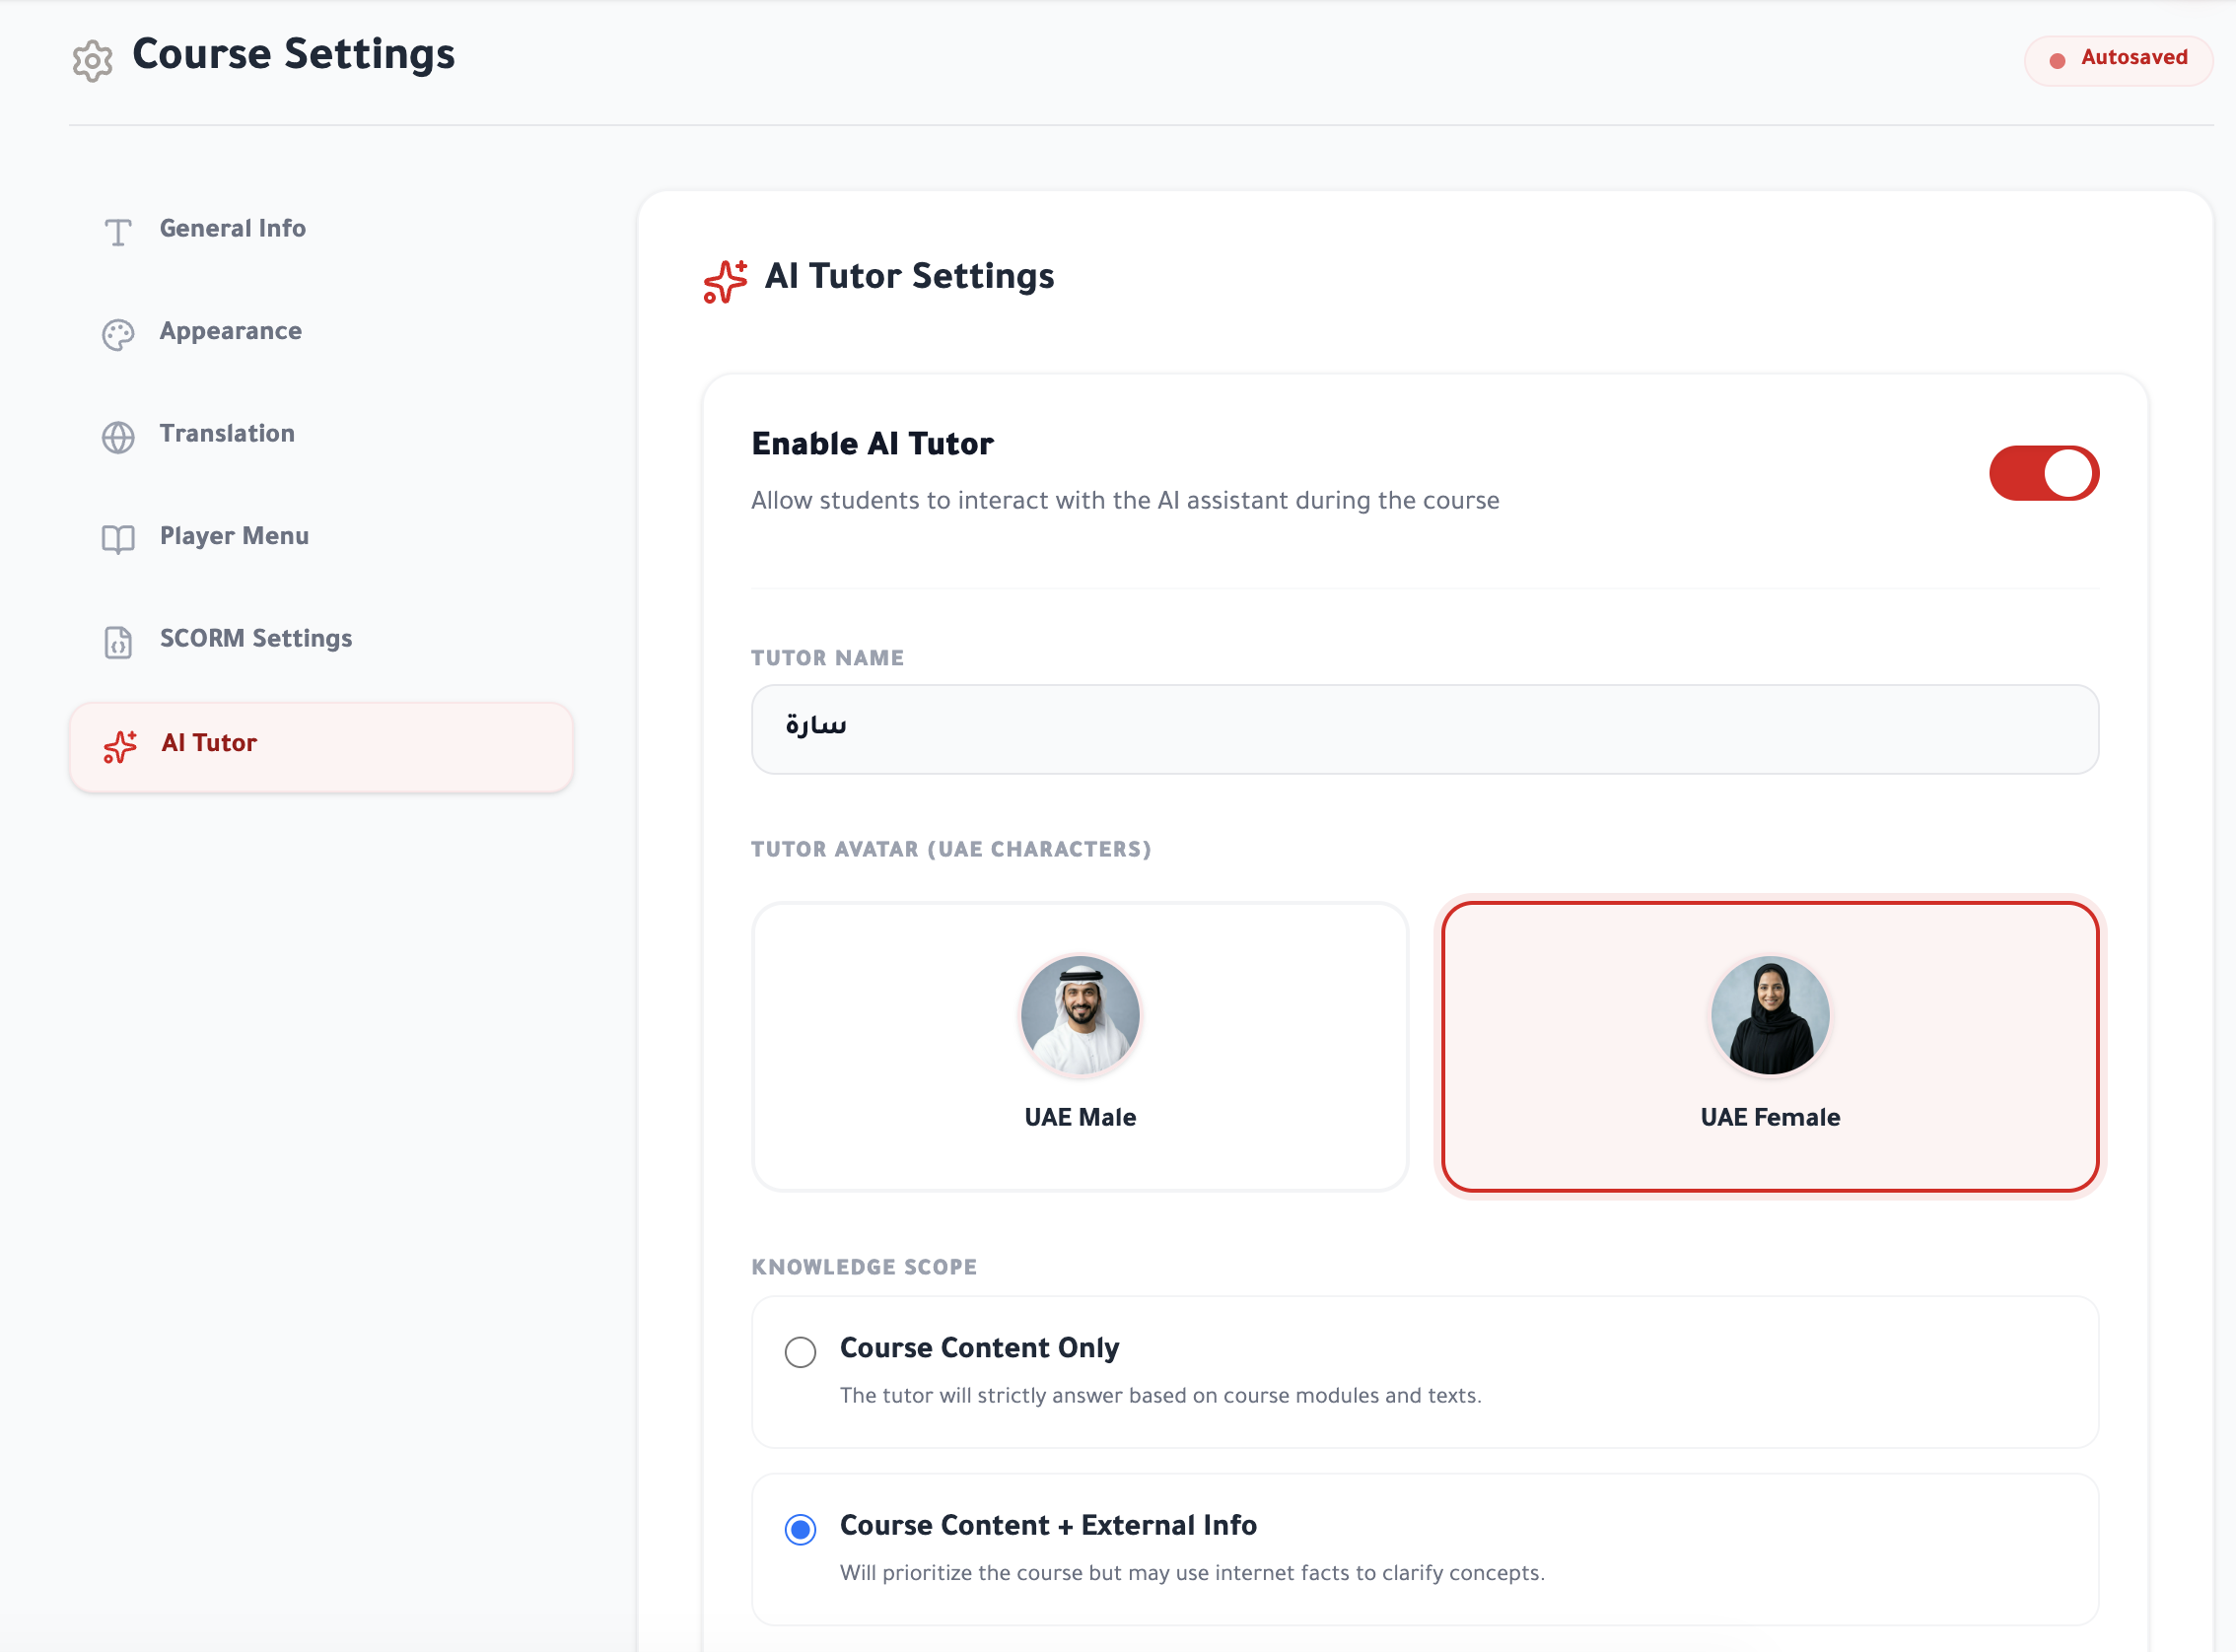Click the sparkle icon beside AI Tutor Settings
The height and width of the screenshot is (1652, 2236).
(725, 281)
